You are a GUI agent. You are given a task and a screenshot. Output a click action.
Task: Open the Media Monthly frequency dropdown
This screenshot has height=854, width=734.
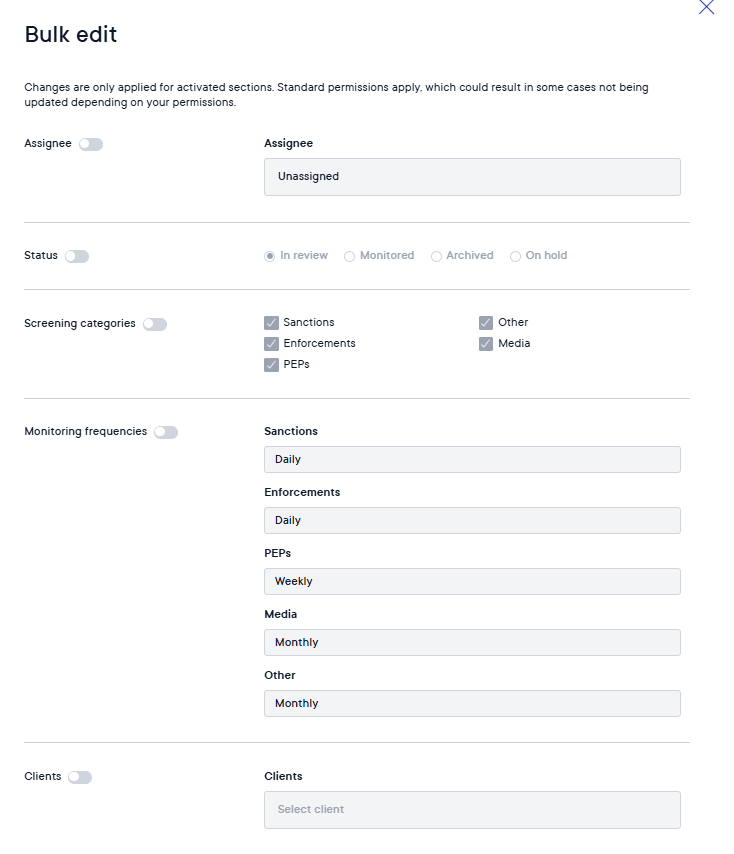[472, 643]
